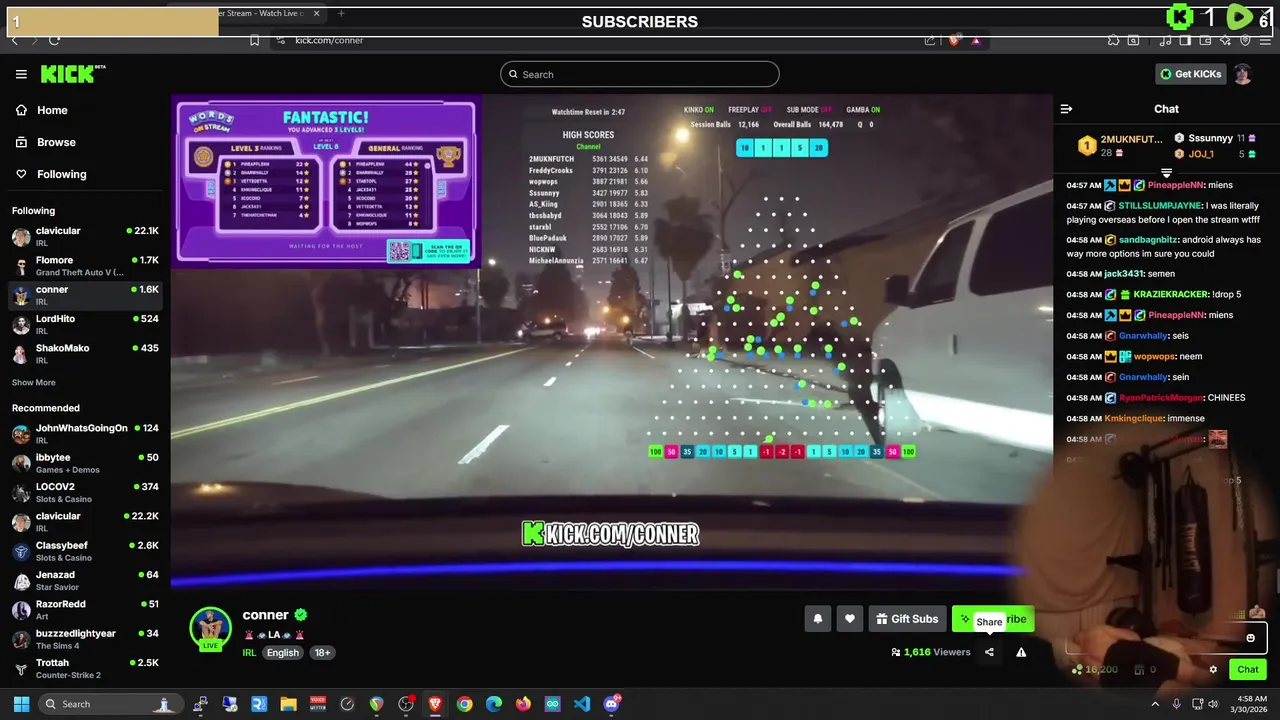Click the IRL category link
The height and width of the screenshot is (720, 1280).
pyautogui.click(x=249, y=652)
